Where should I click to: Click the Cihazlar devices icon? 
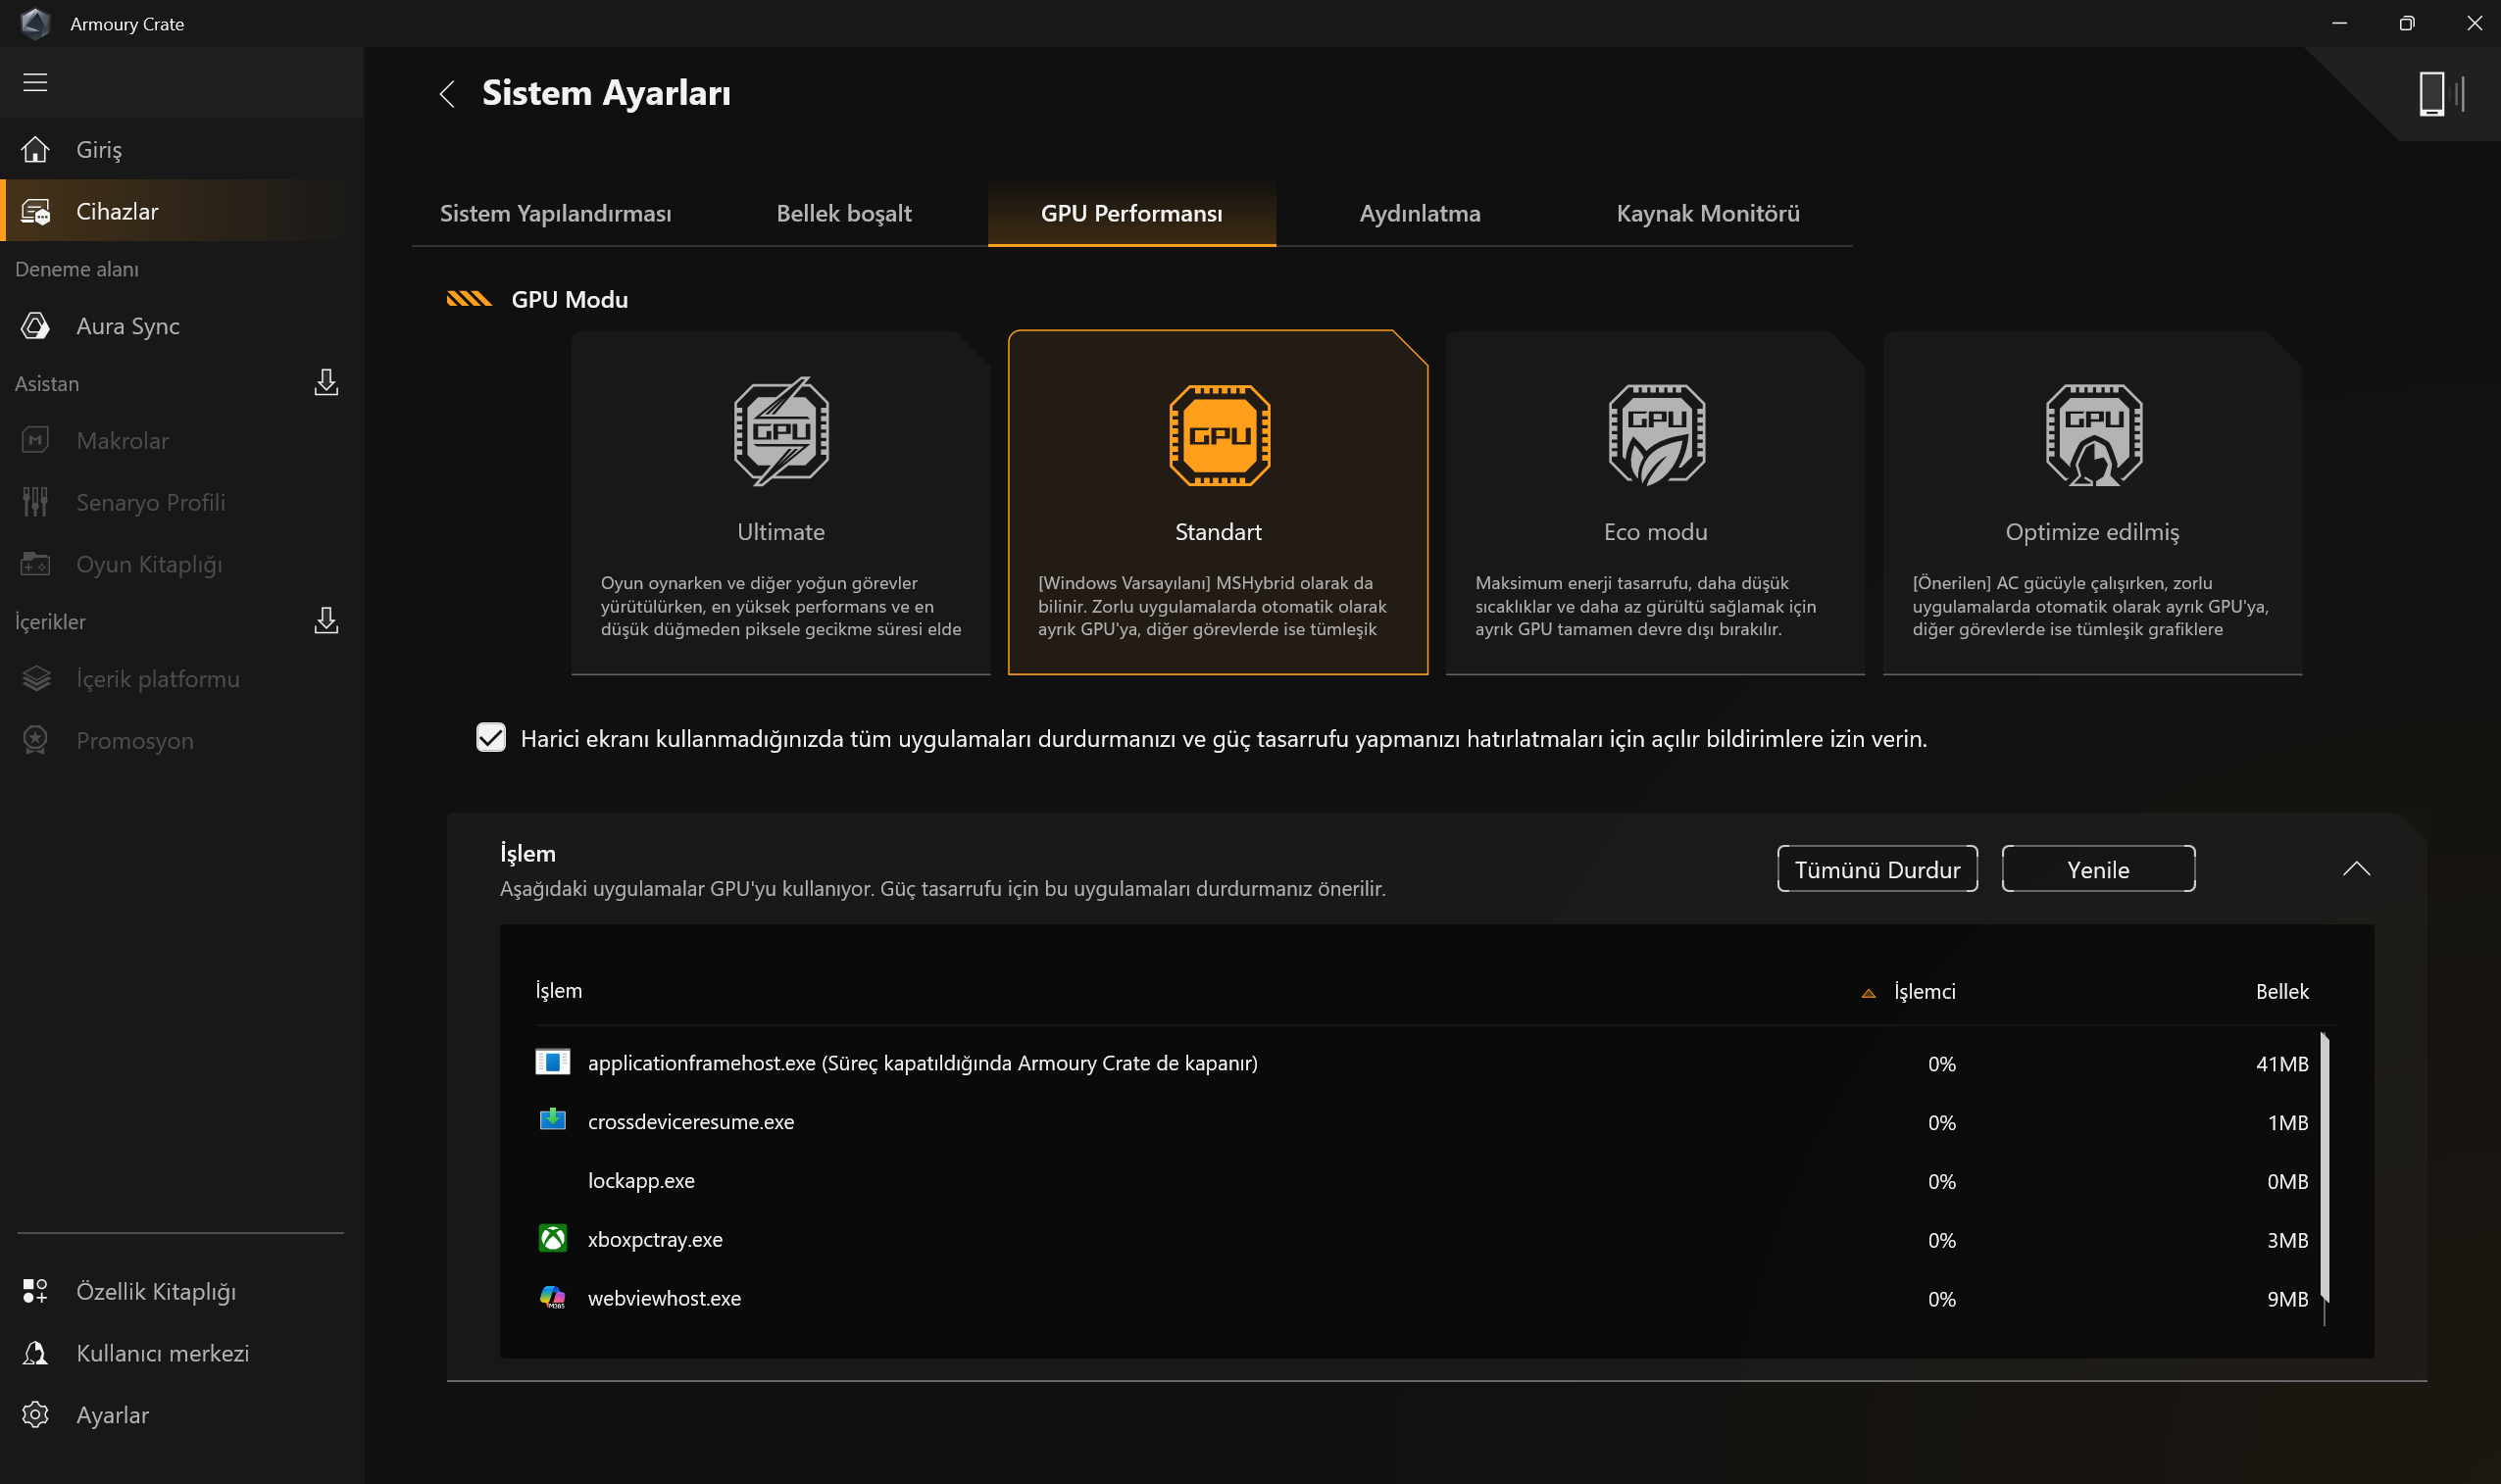pos(35,211)
